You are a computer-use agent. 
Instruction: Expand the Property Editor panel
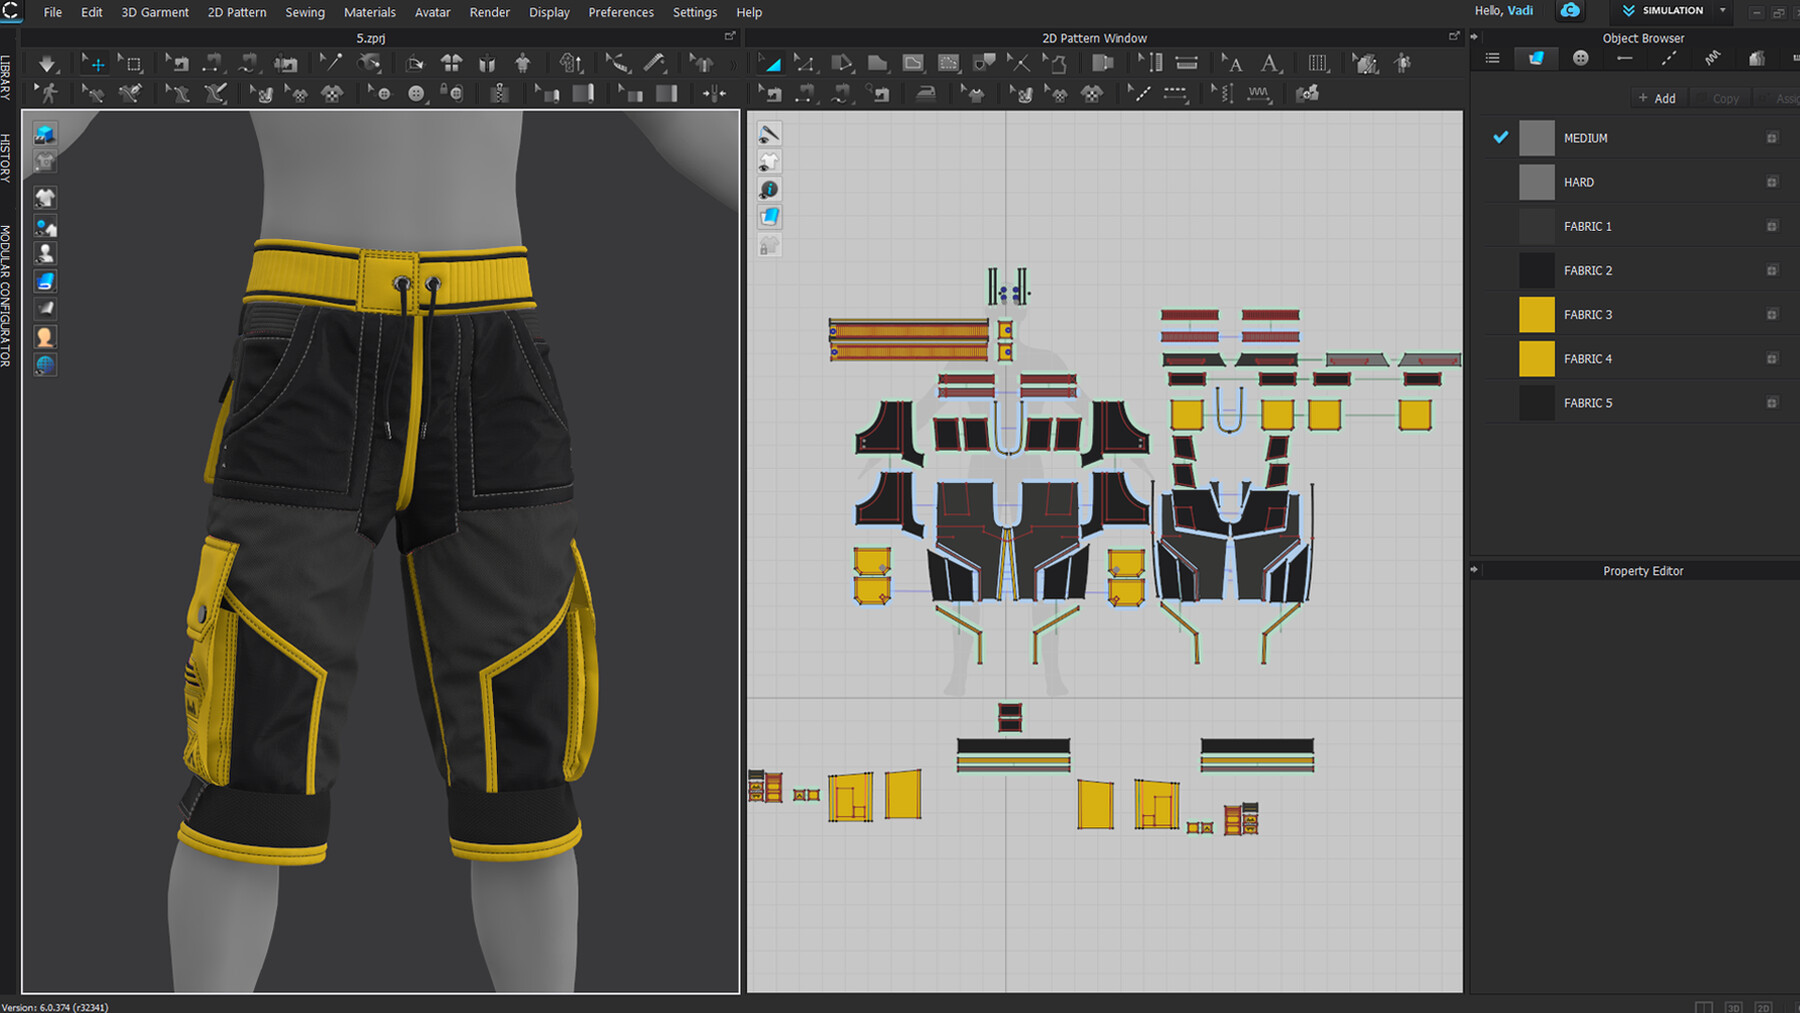click(1476, 570)
